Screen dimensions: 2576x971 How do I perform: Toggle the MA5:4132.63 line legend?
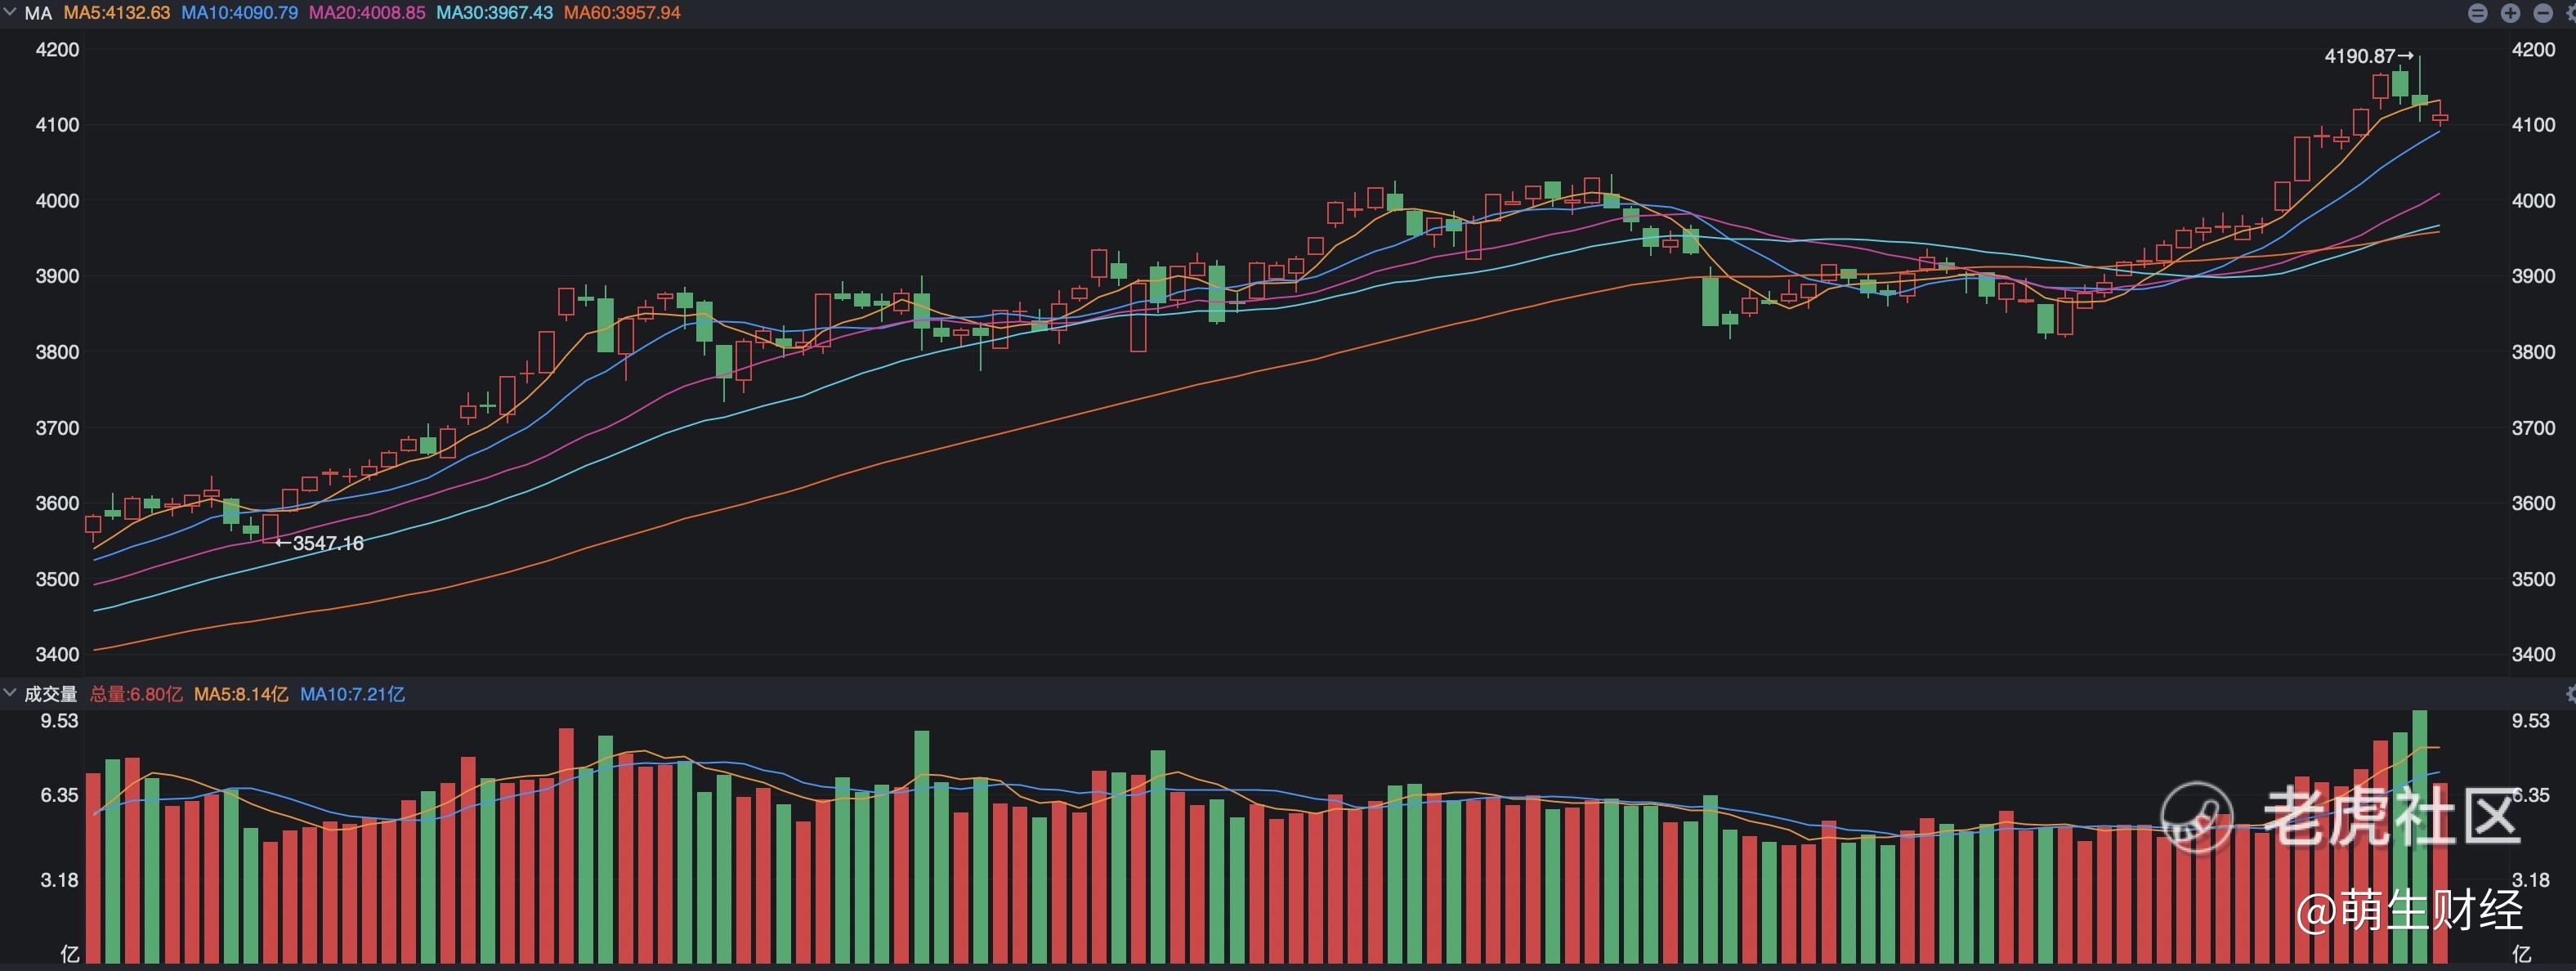(117, 13)
